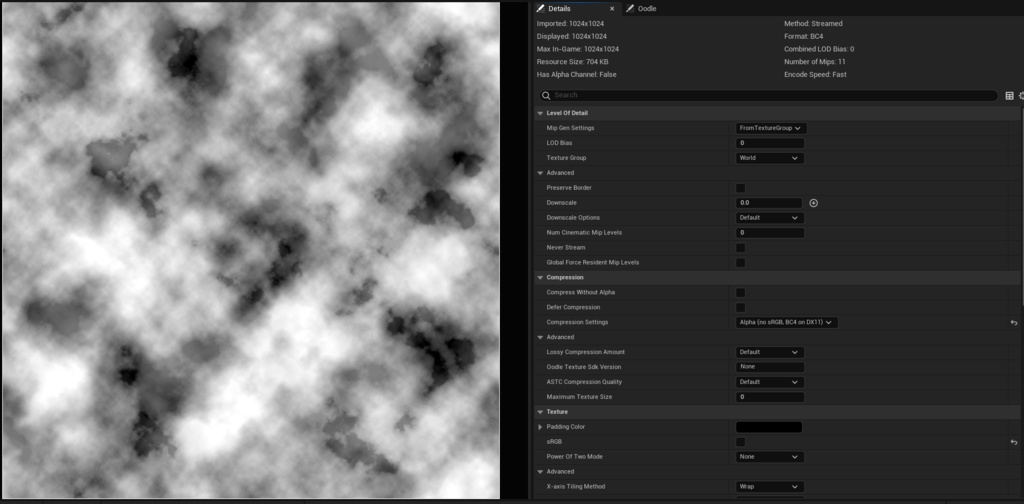Collapse Advanced under Texture section
Image resolution: width=1024 pixels, height=504 pixels.
click(x=540, y=471)
